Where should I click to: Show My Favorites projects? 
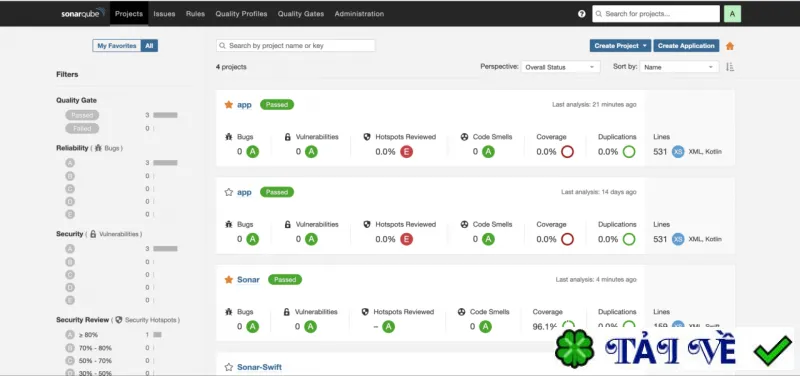117,46
